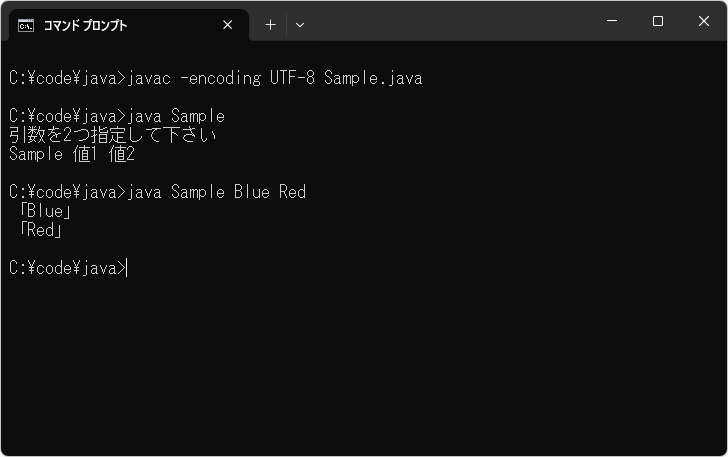
Task: Close the terminal window
Action: (x=703, y=21)
